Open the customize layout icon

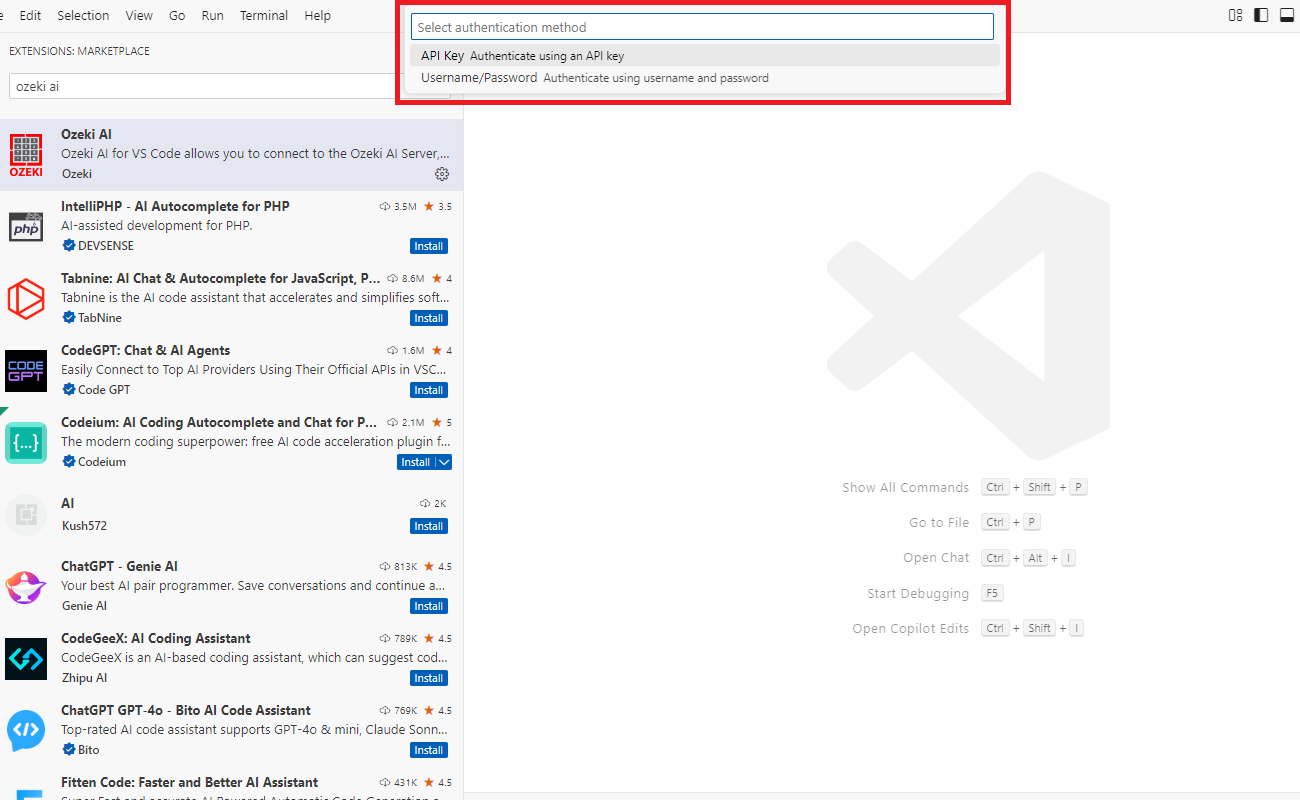(1236, 15)
